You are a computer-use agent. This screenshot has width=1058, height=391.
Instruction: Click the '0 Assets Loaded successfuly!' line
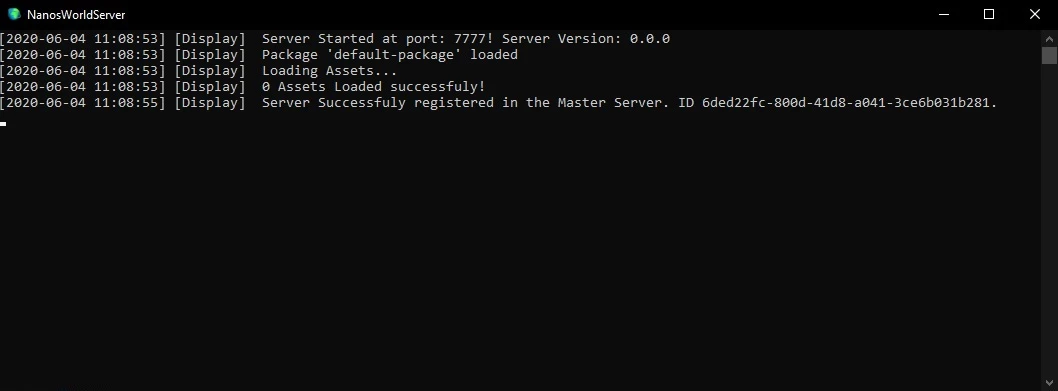[x=243, y=87]
